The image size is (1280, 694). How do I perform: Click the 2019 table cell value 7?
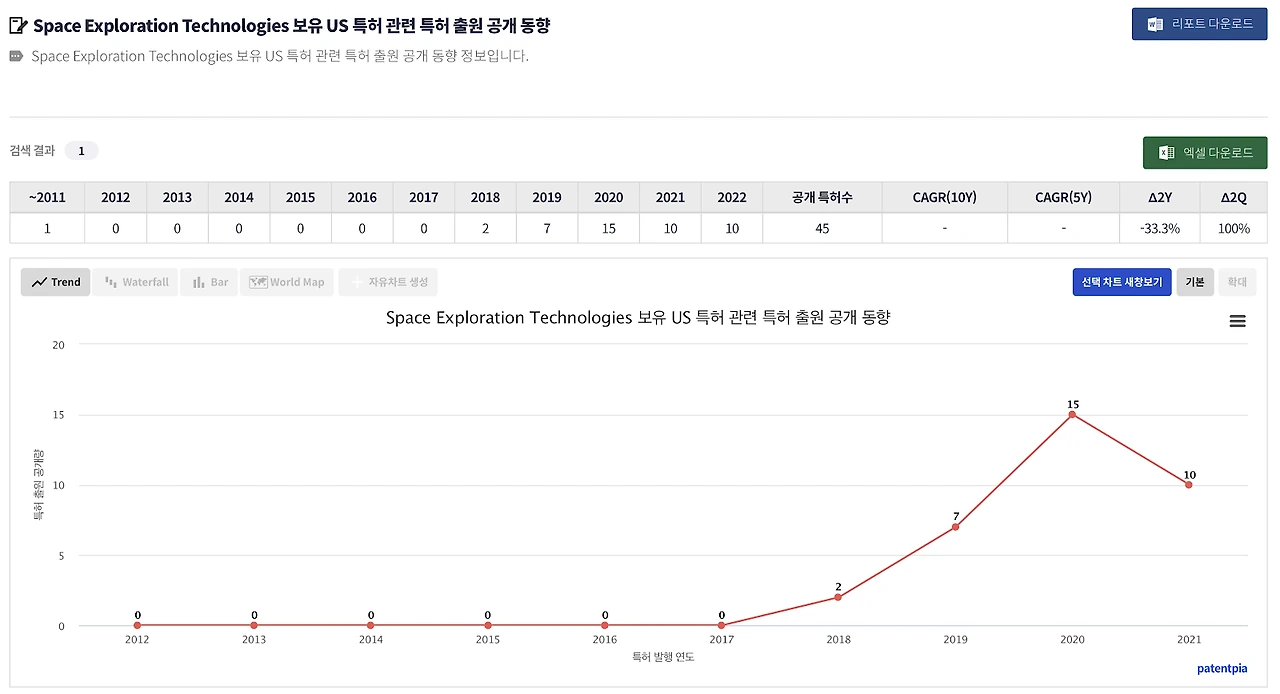pyautogui.click(x=547, y=228)
